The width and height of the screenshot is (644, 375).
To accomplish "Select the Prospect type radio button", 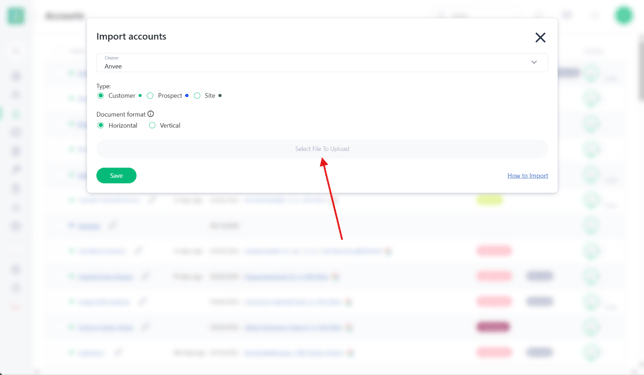I will point(150,96).
